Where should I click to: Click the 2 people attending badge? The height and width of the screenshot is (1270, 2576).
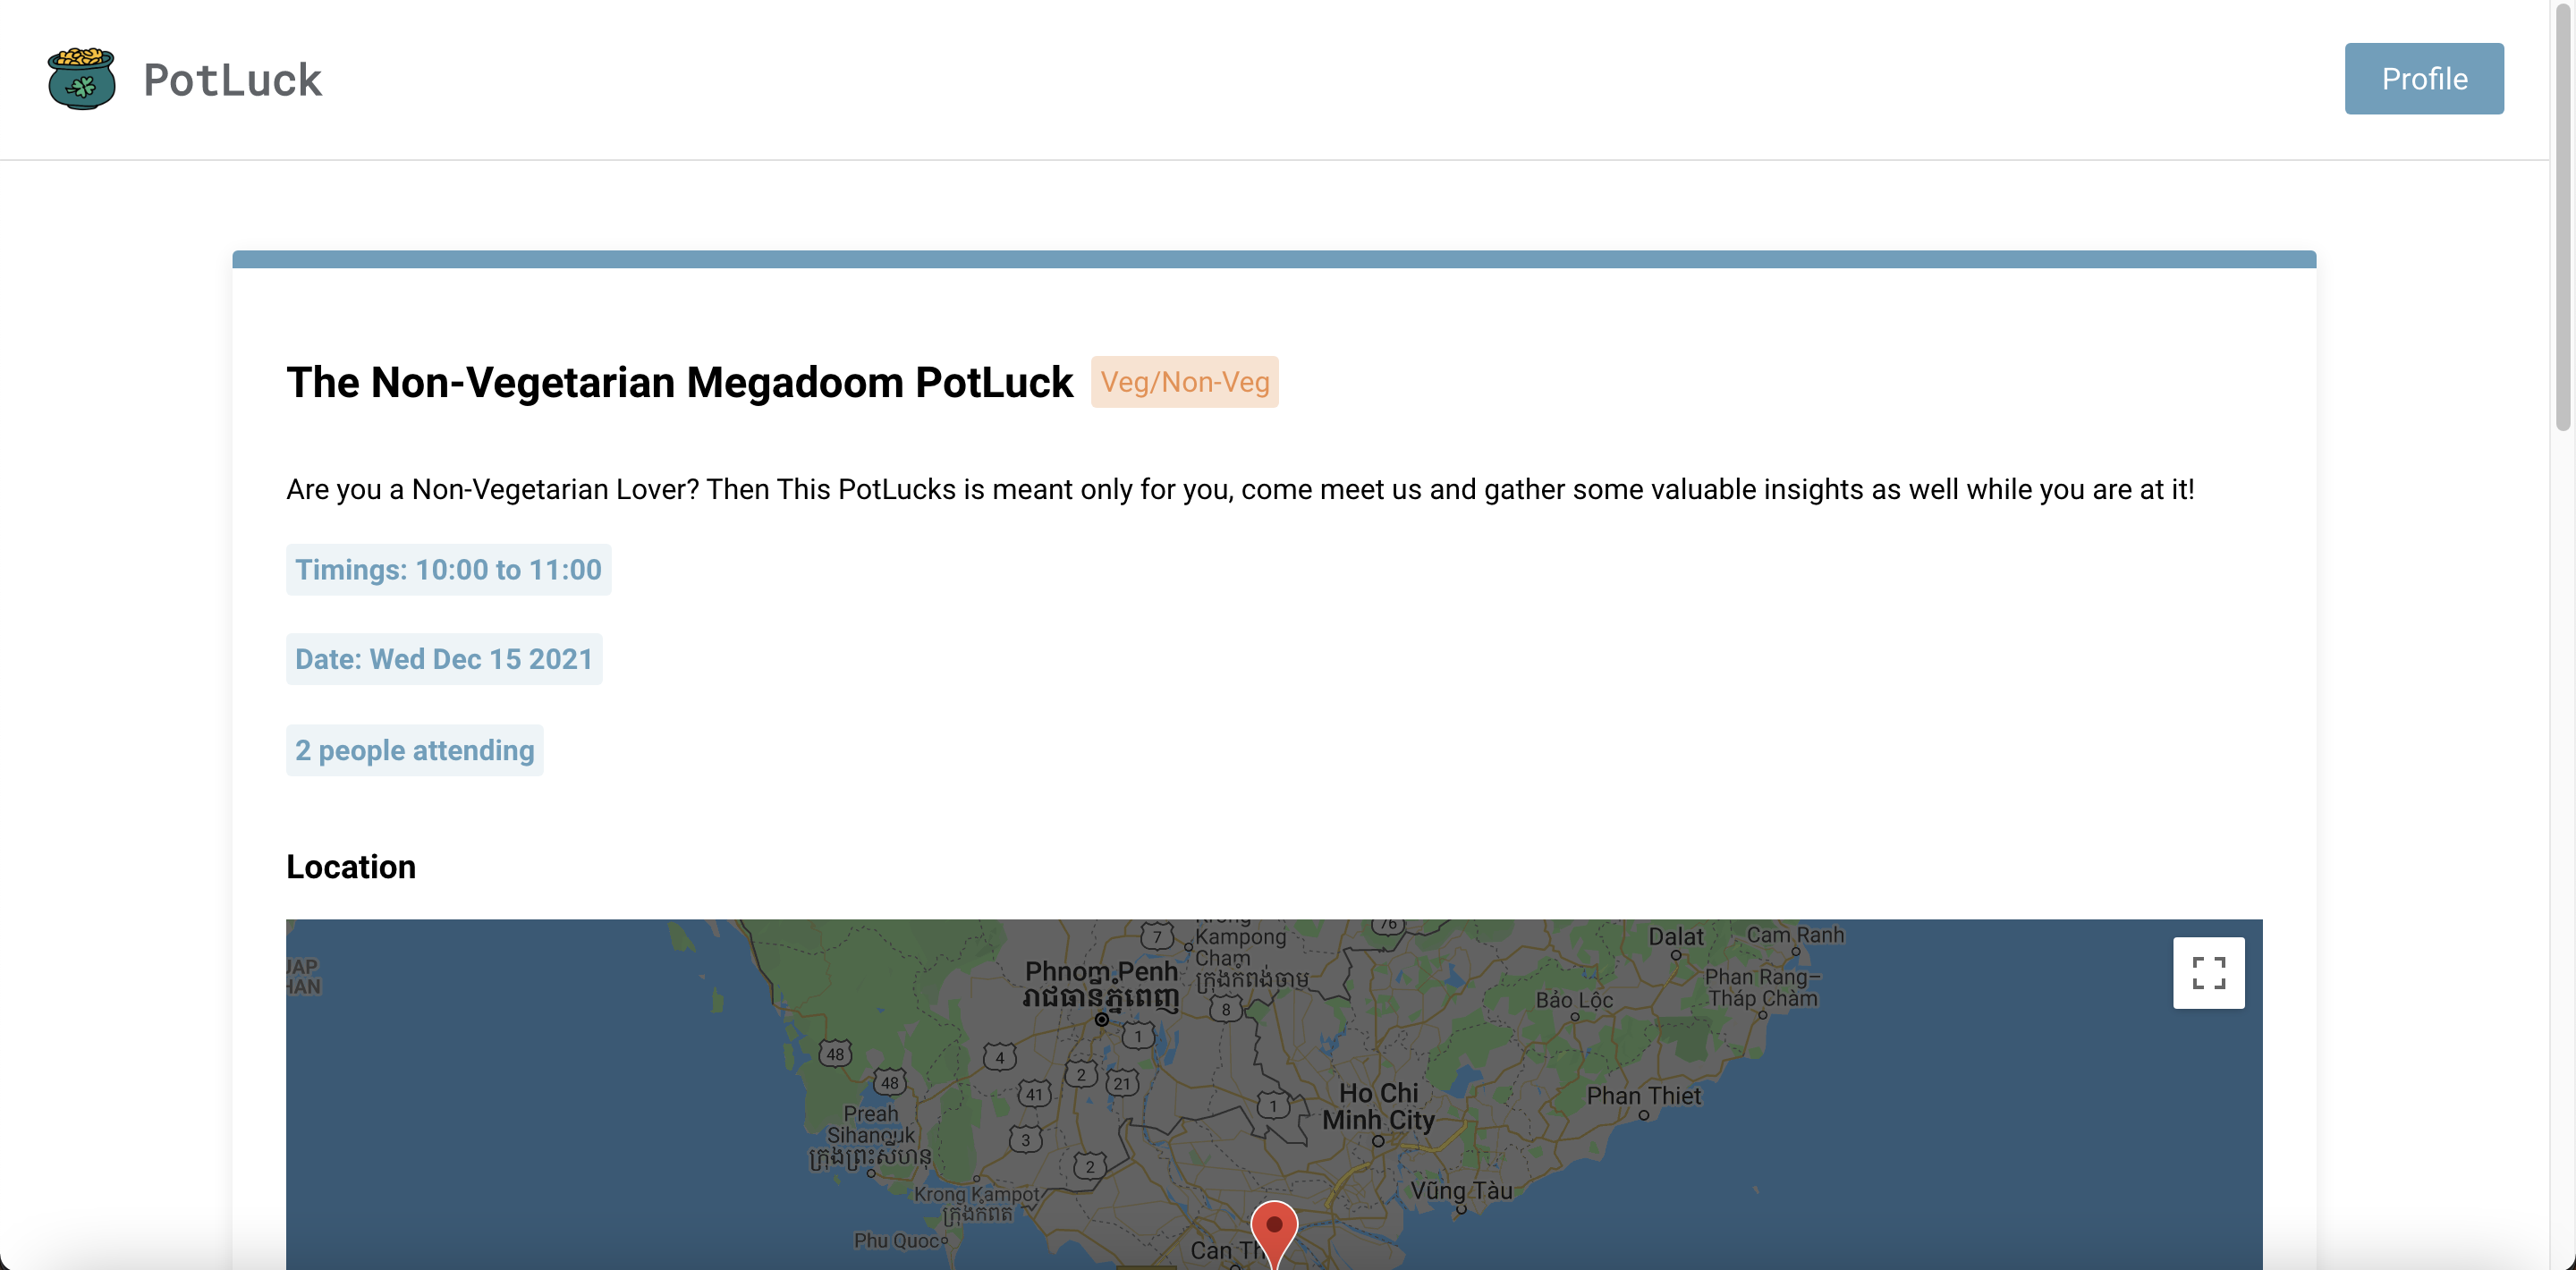pyautogui.click(x=414, y=750)
